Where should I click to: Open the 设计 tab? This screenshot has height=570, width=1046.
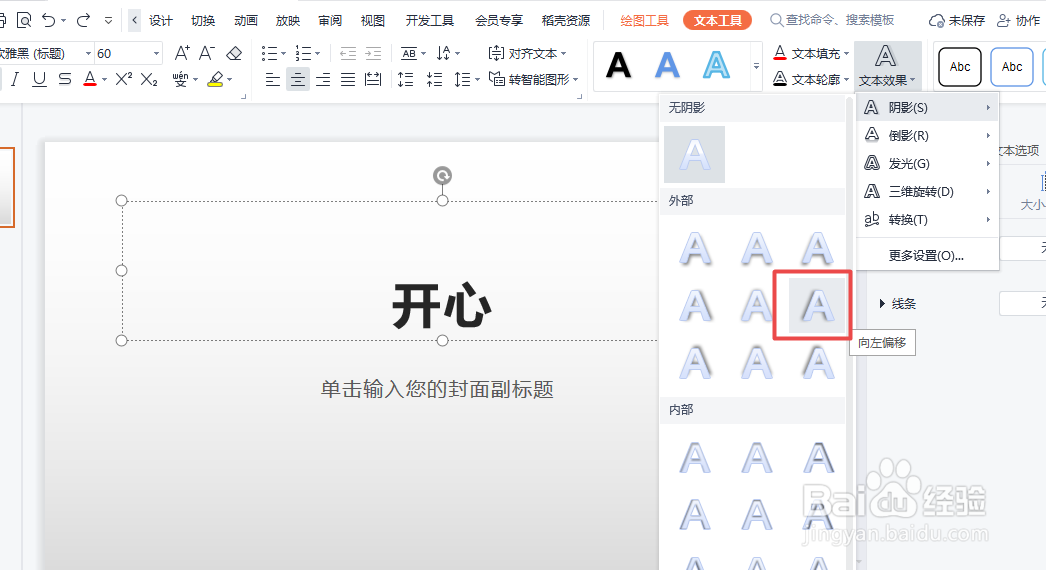pos(161,21)
